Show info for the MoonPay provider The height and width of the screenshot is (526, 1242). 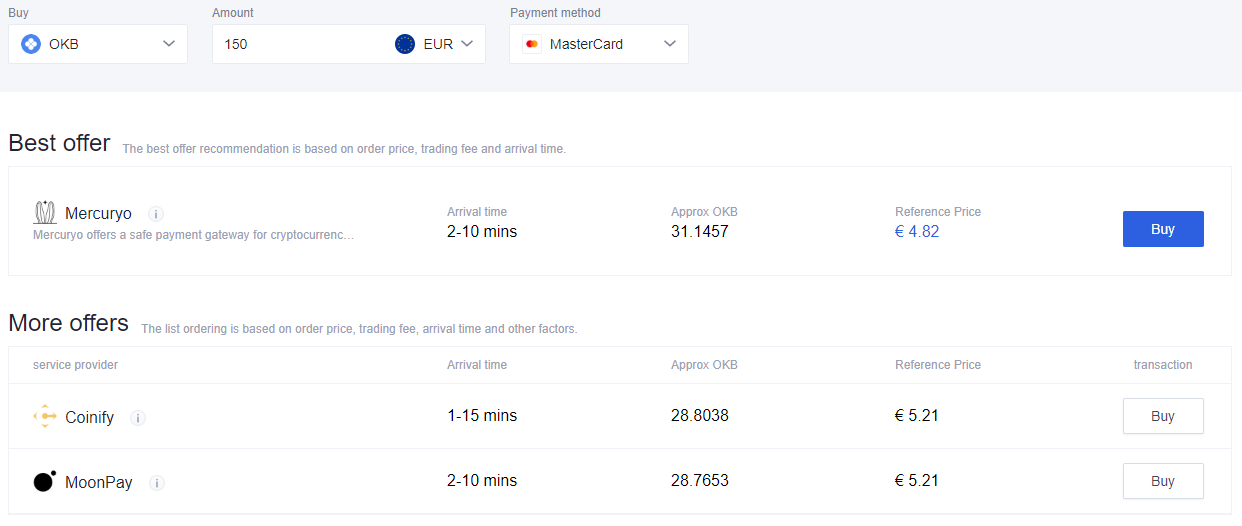[x=157, y=483]
